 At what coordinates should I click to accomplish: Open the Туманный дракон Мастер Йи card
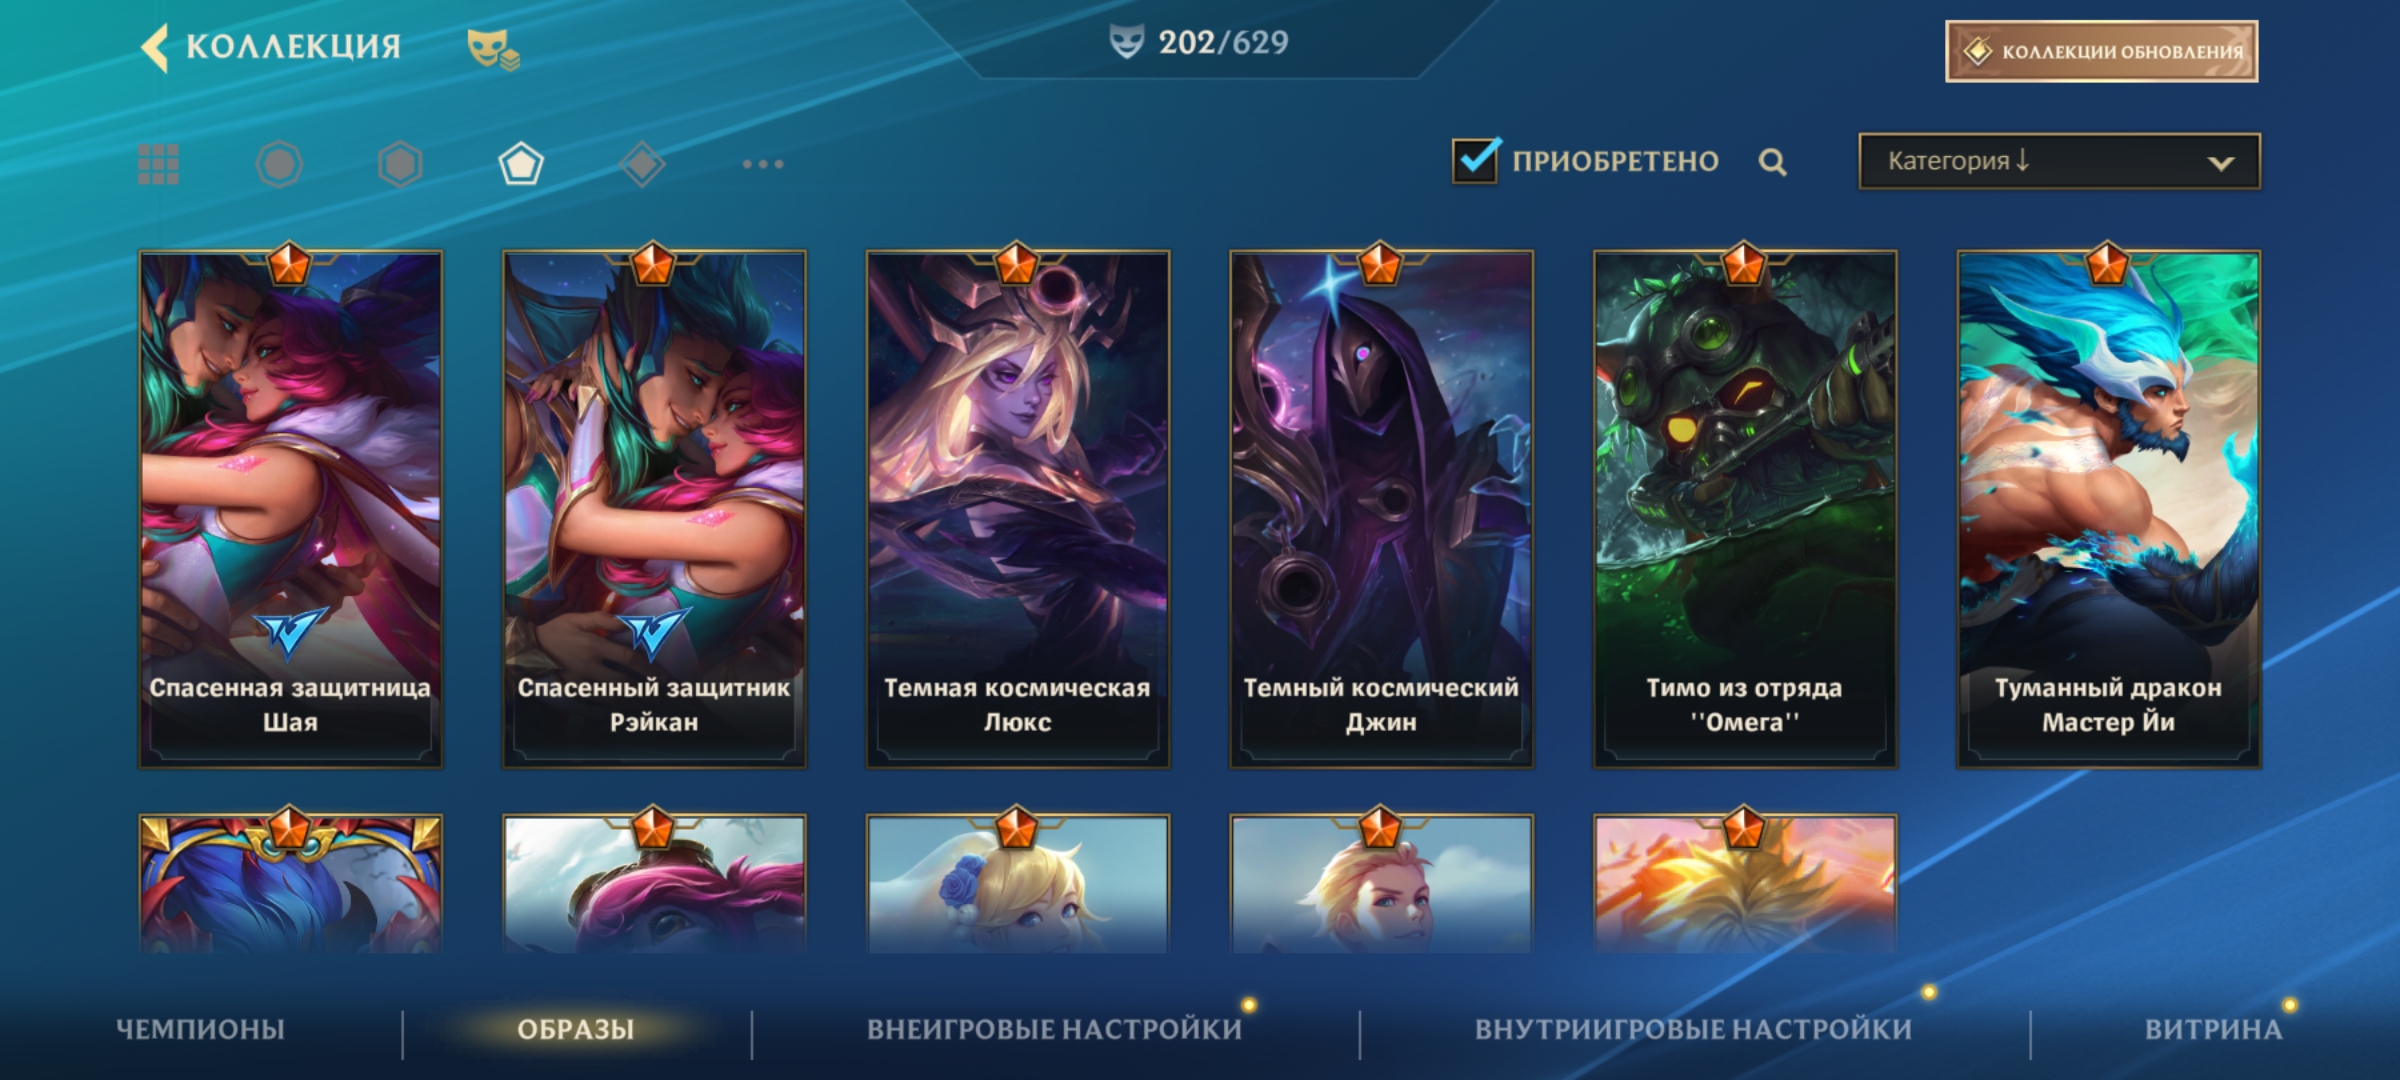coord(2108,509)
